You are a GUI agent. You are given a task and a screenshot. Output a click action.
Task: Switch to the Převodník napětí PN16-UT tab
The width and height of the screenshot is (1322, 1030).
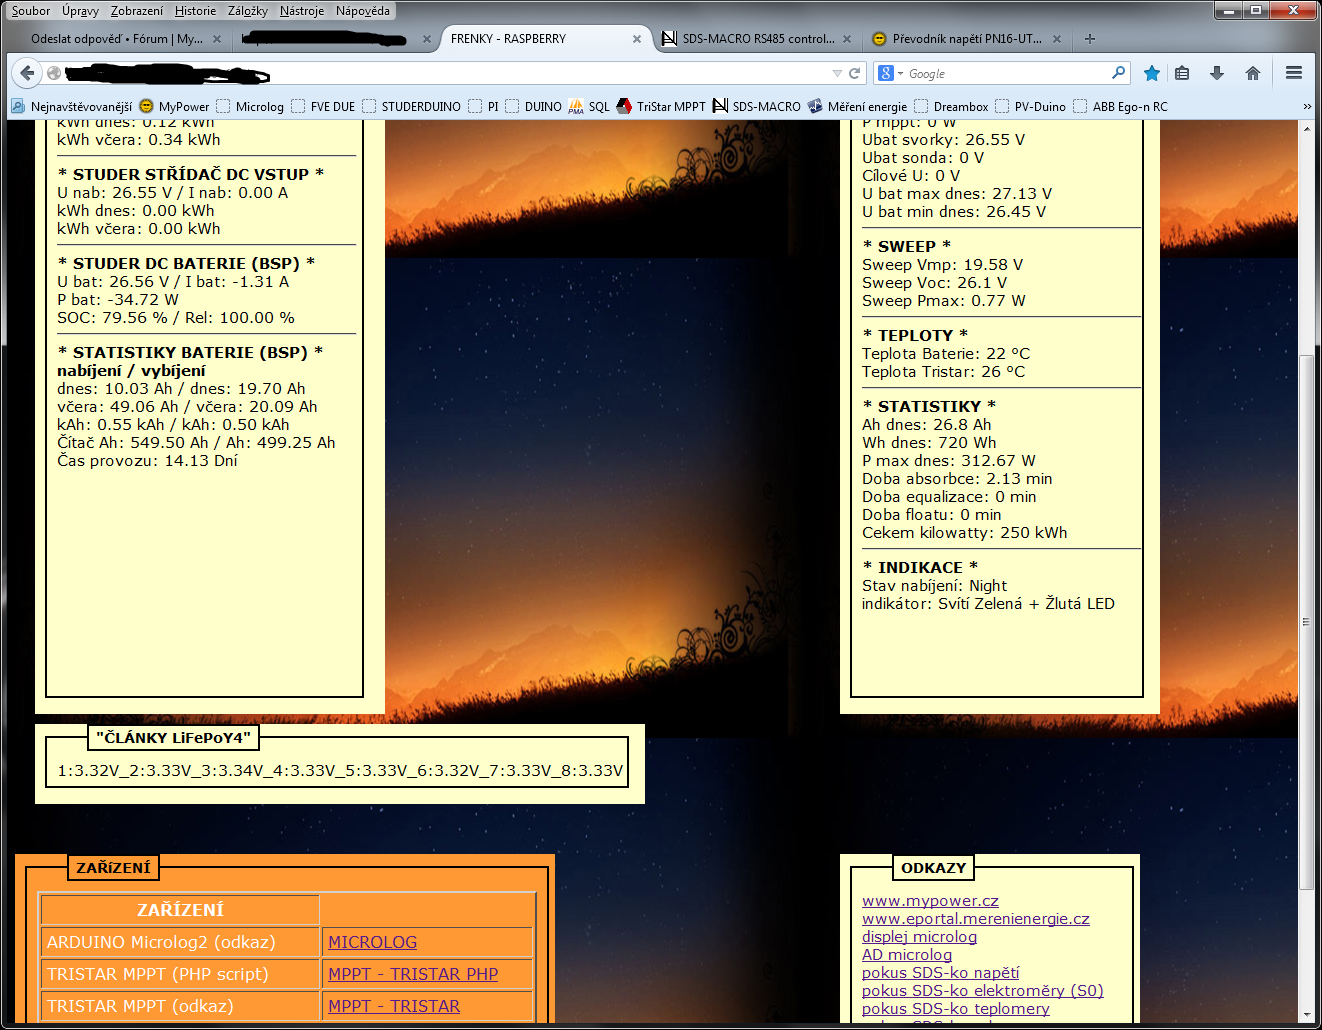click(967, 39)
